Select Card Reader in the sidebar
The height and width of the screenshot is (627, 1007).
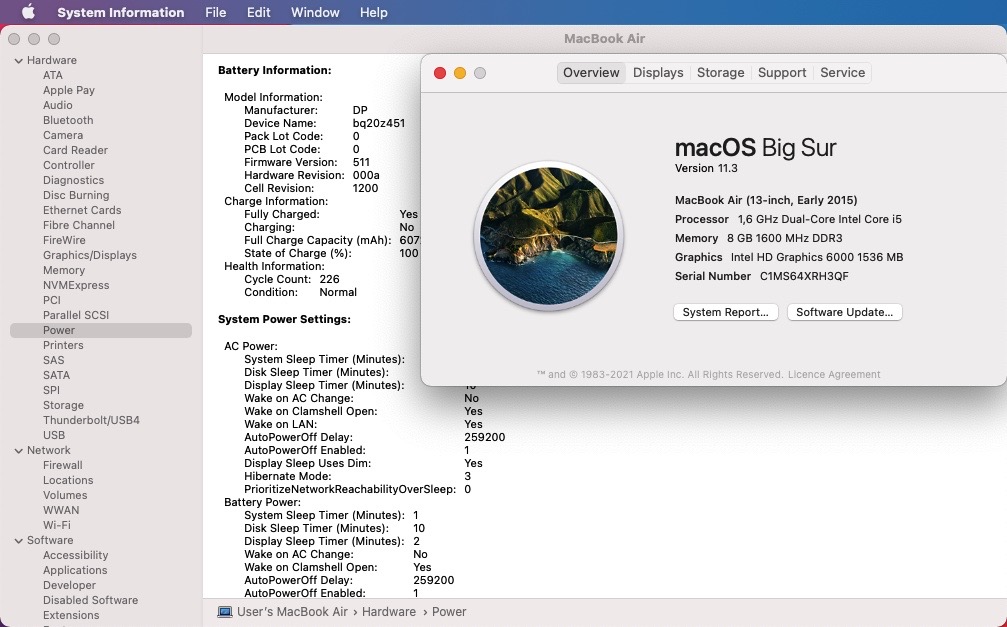click(x=75, y=150)
